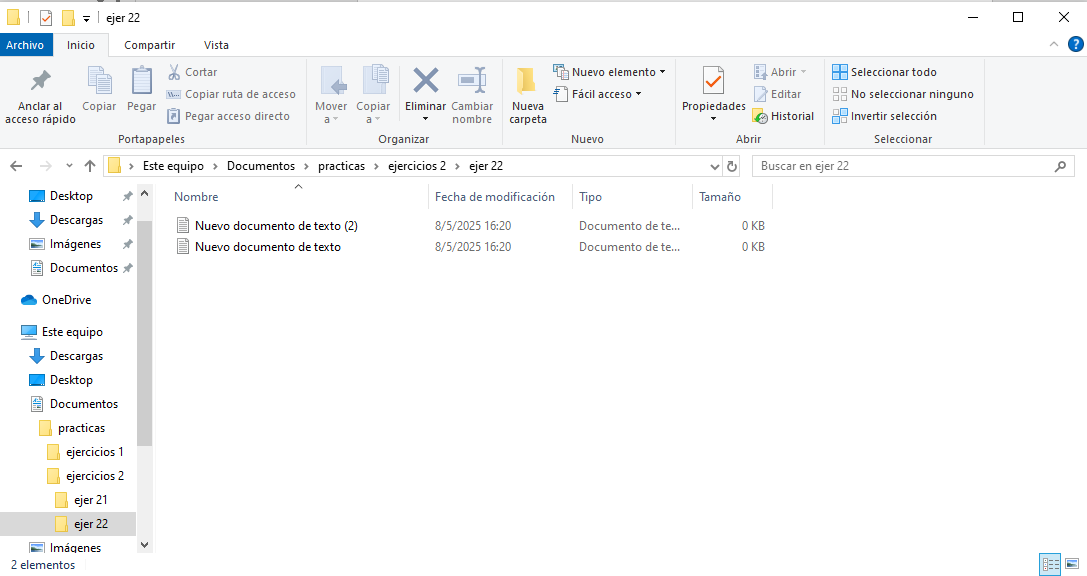Expand address bar history dropdown arrow
The width and height of the screenshot is (1087, 576).
[714, 166]
